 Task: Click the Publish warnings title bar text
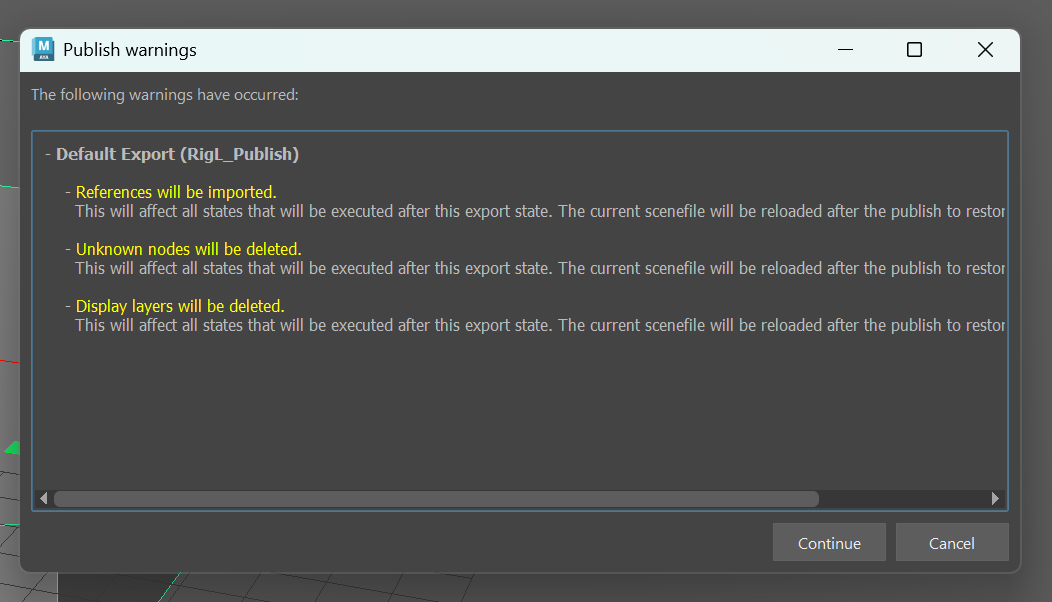(130, 49)
